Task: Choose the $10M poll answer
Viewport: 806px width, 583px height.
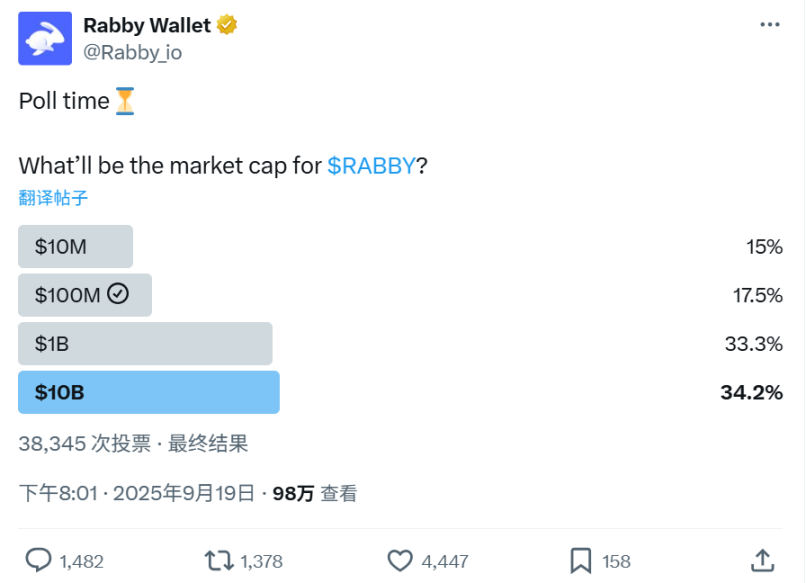Action: 75,246
